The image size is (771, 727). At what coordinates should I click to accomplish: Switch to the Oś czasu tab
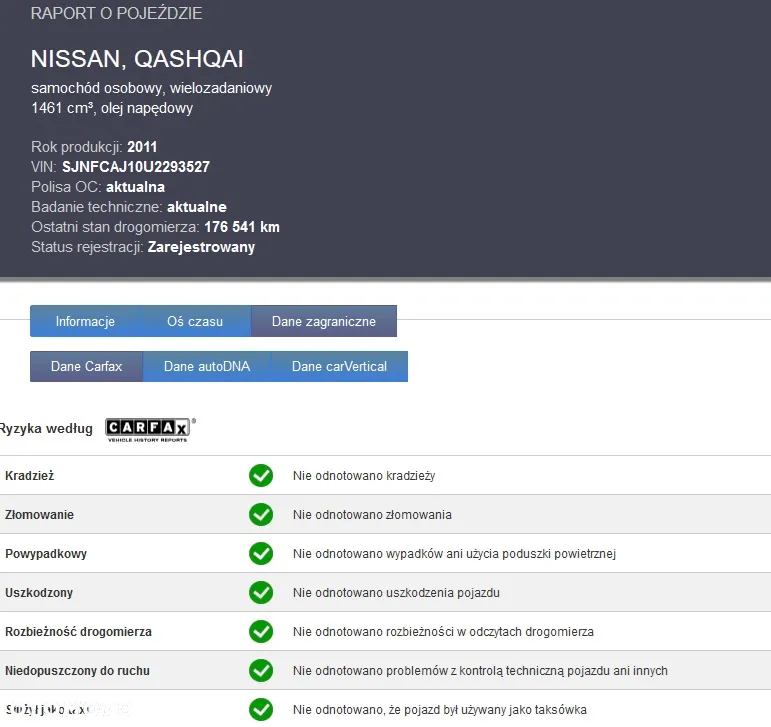point(195,321)
